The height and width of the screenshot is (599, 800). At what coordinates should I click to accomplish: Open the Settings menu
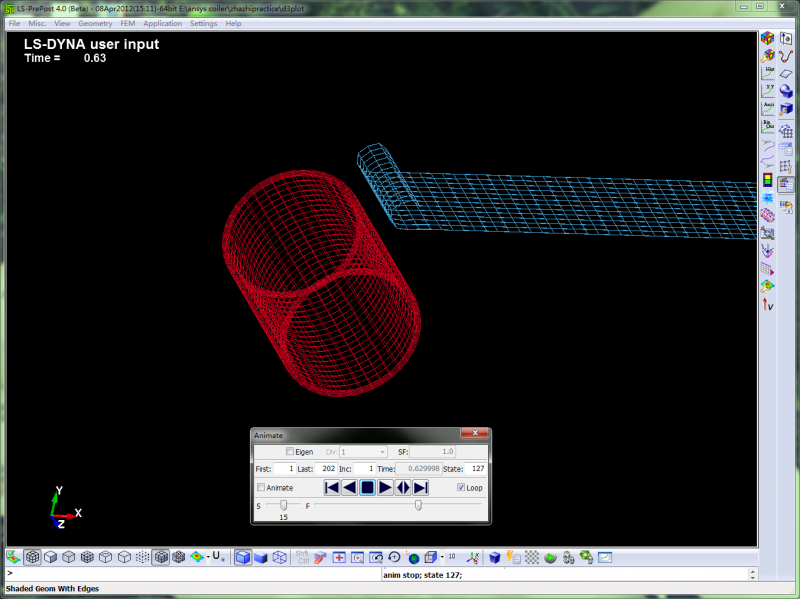[203, 23]
